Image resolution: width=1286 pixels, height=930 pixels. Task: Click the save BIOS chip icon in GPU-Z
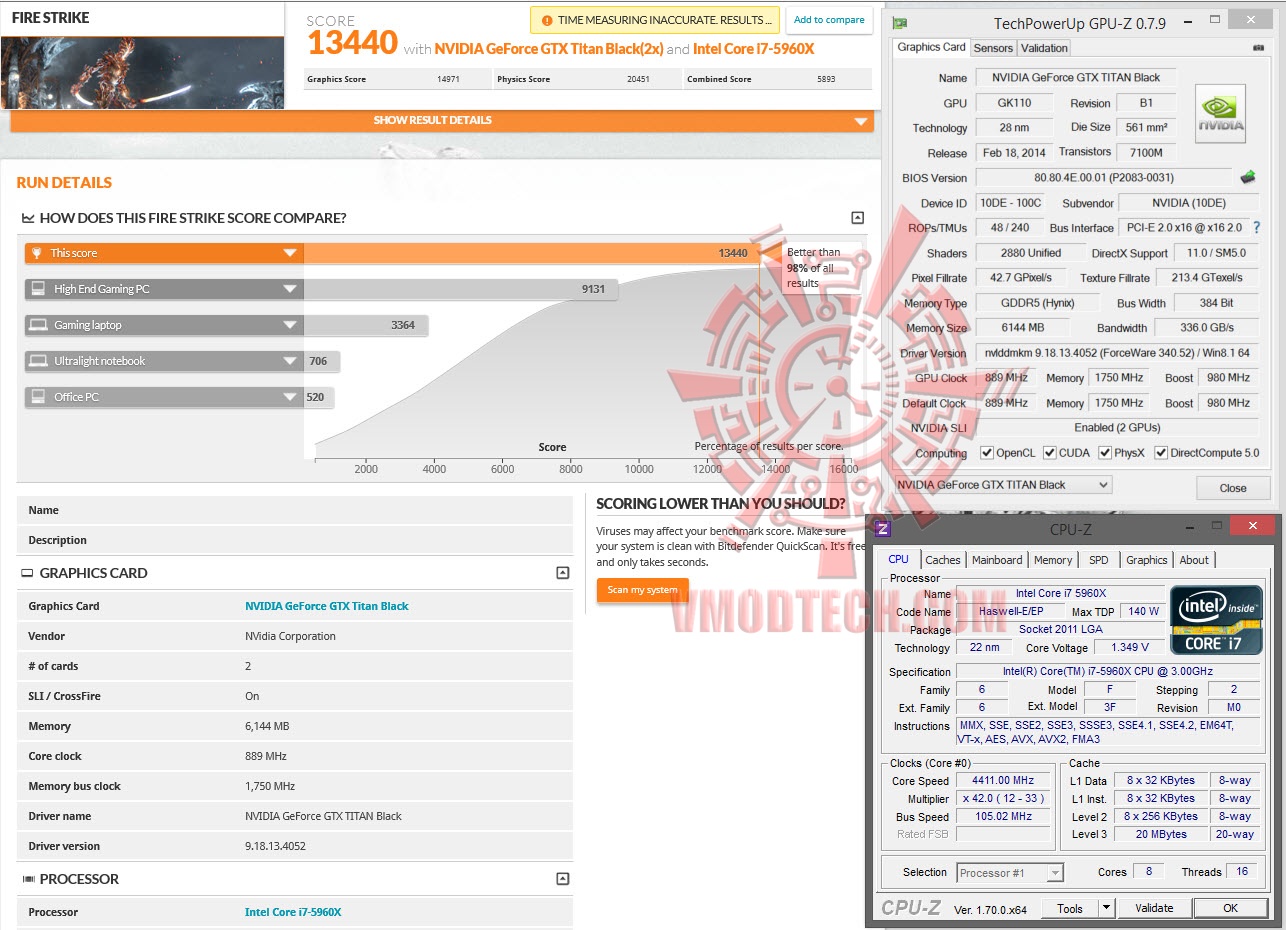coord(1248,177)
